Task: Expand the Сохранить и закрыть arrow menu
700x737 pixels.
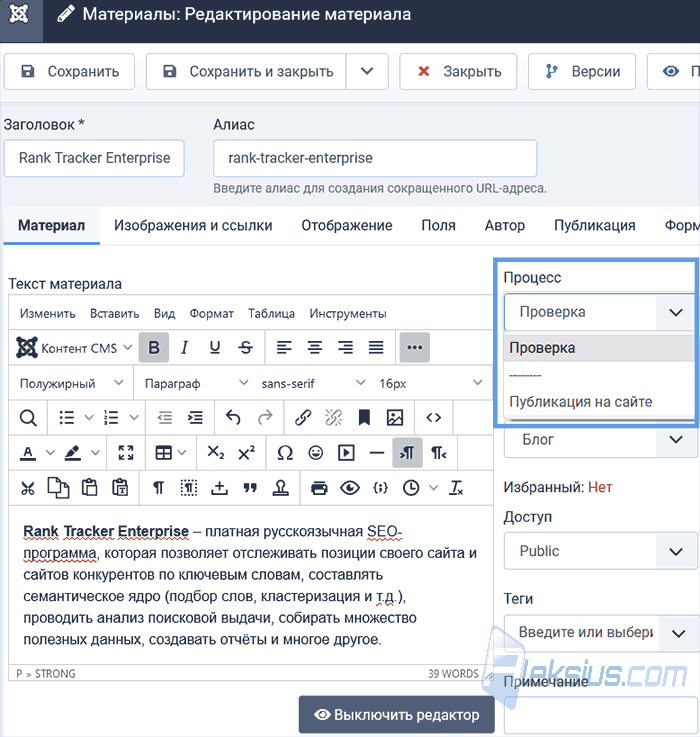Action: (x=367, y=71)
